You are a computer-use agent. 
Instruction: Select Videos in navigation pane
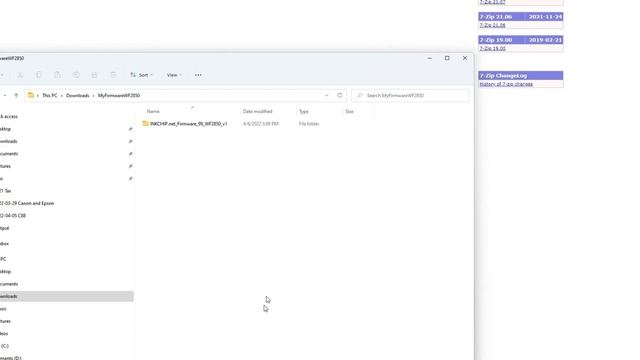point(4,333)
